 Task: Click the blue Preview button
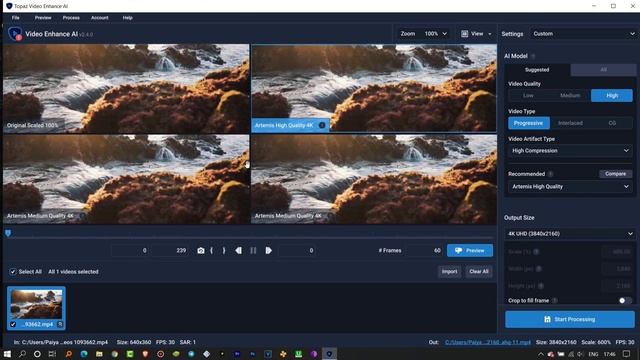[470, 251]
